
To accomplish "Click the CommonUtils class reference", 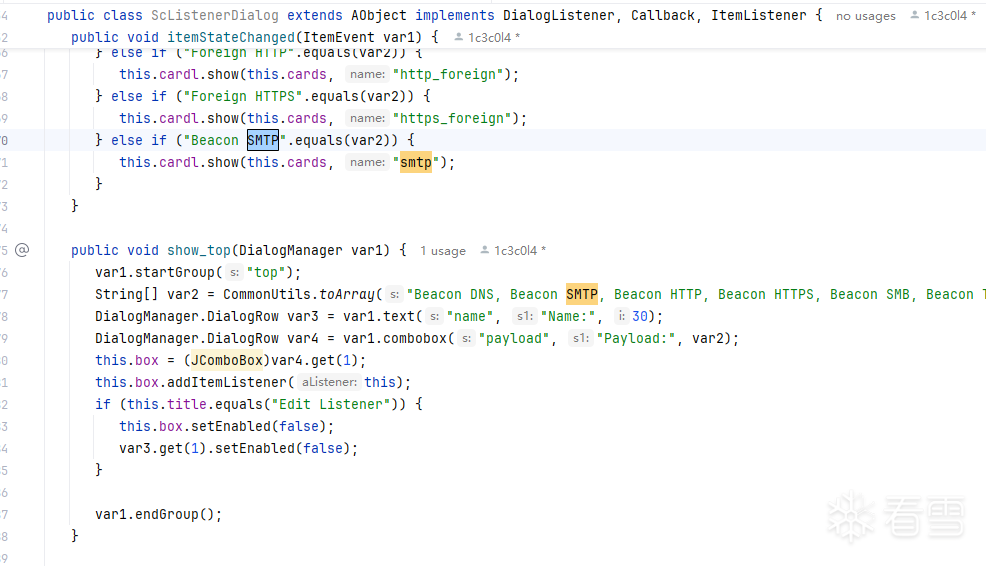I will click(267, 294).
